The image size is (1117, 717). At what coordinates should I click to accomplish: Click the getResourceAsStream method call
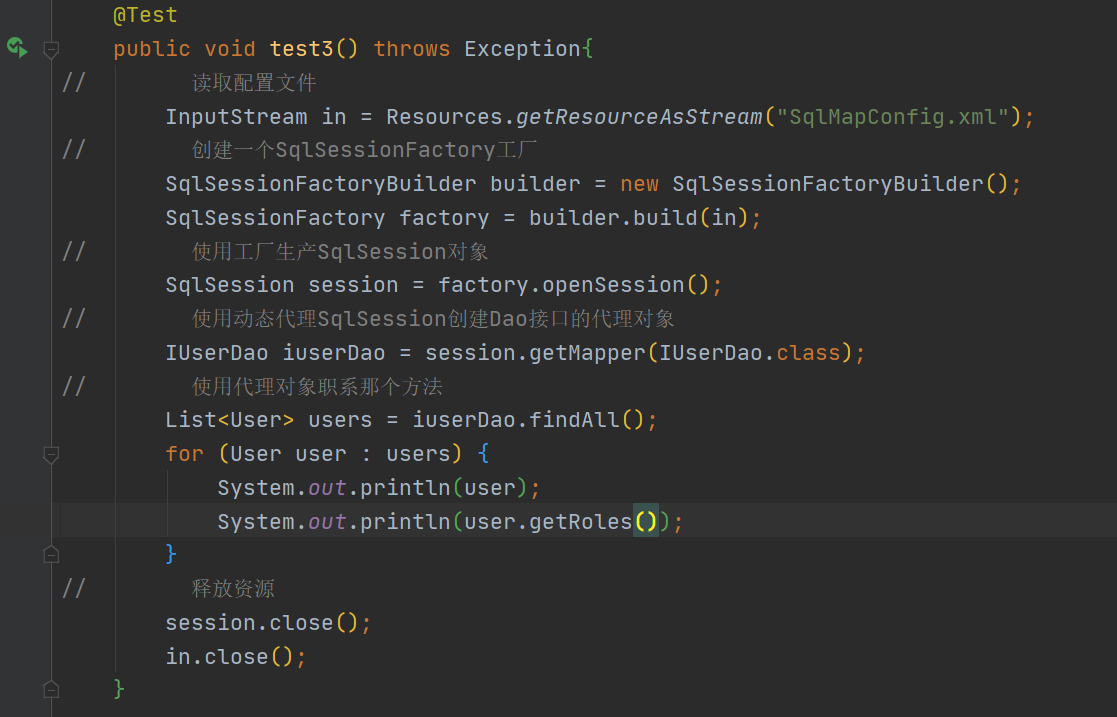639,116
